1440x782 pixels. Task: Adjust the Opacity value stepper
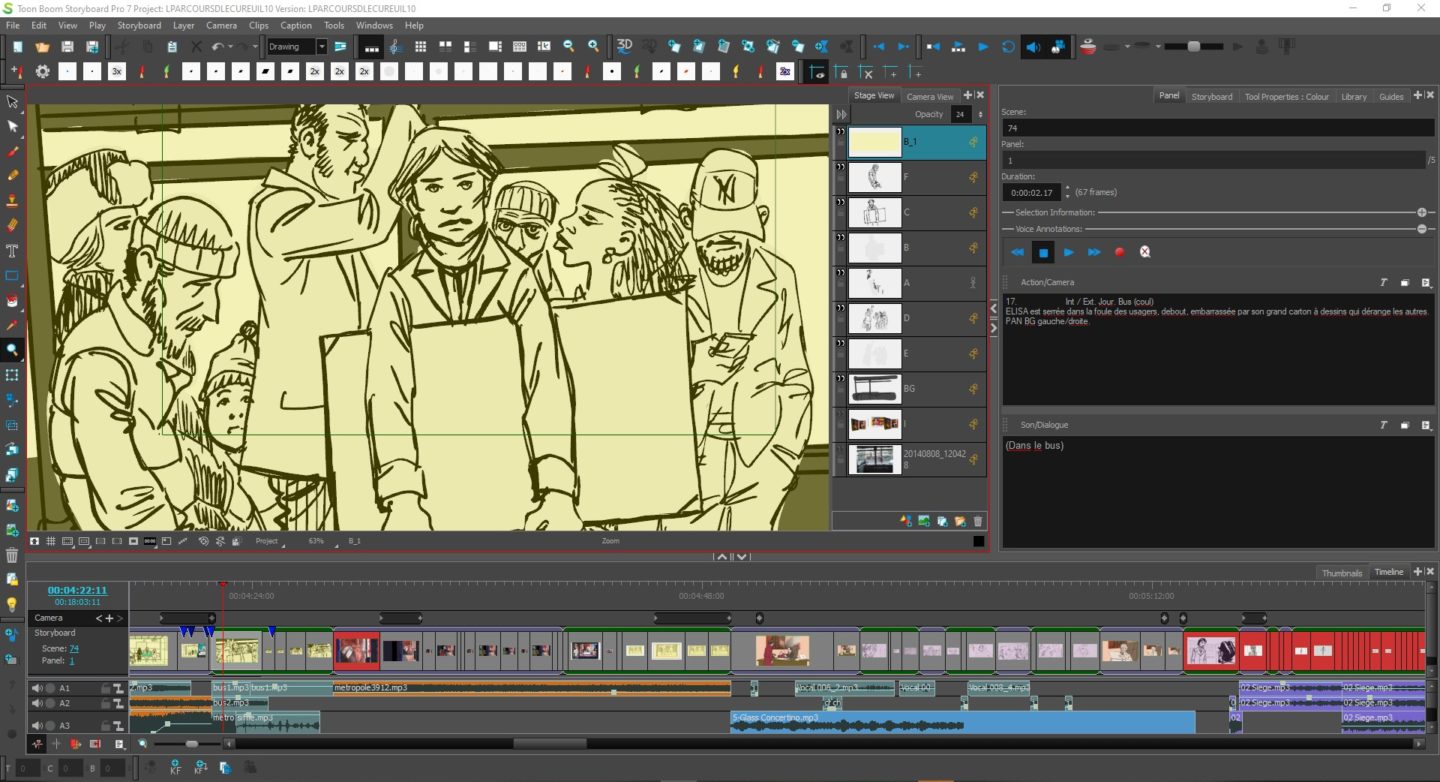point(978,114)
